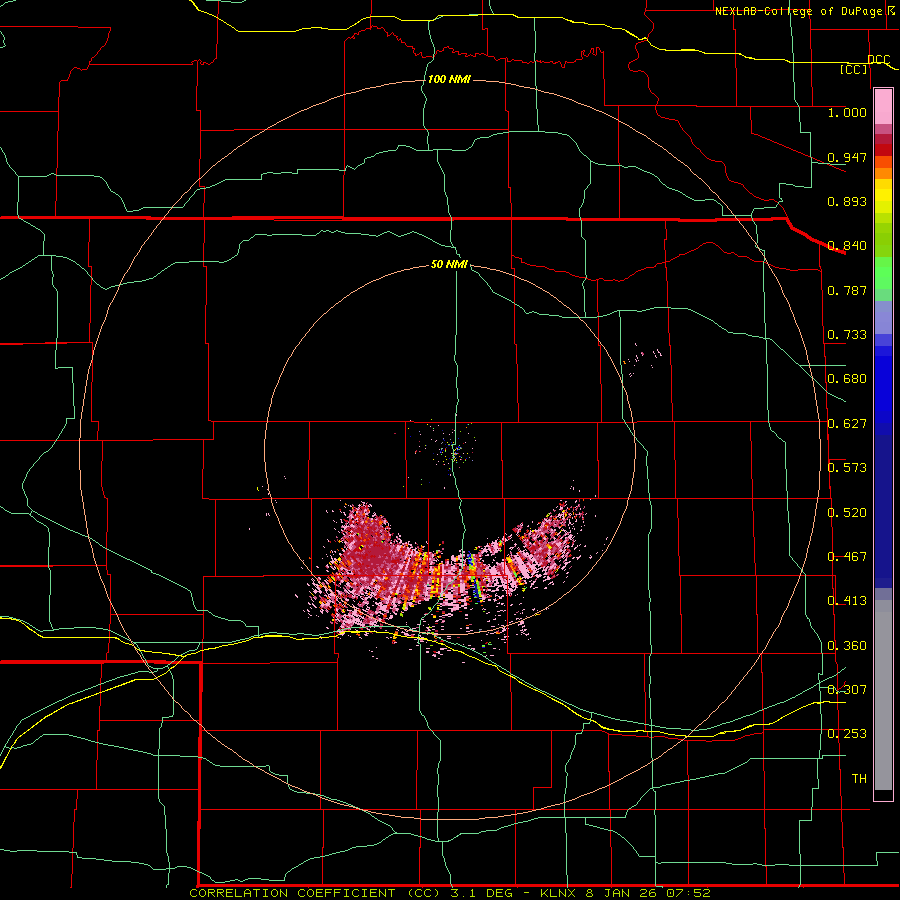This screenshot has width=900, height=900.
Task: Select the 0.733 scale label
Action: [x=847, y=335]
